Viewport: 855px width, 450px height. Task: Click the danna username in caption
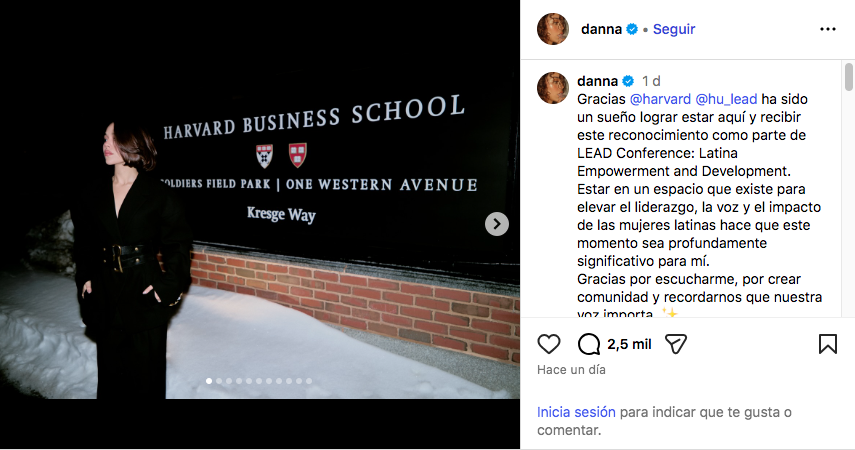point(598,80)
